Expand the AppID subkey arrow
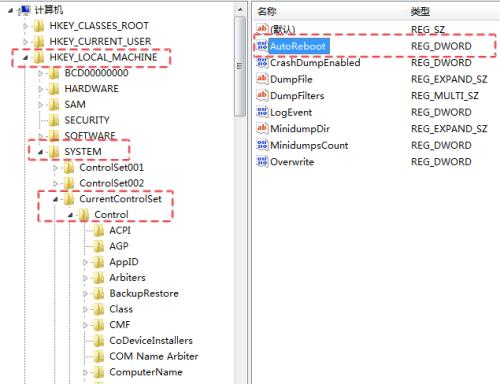Screen dimensions: 500x384 [x=85, y=262]
